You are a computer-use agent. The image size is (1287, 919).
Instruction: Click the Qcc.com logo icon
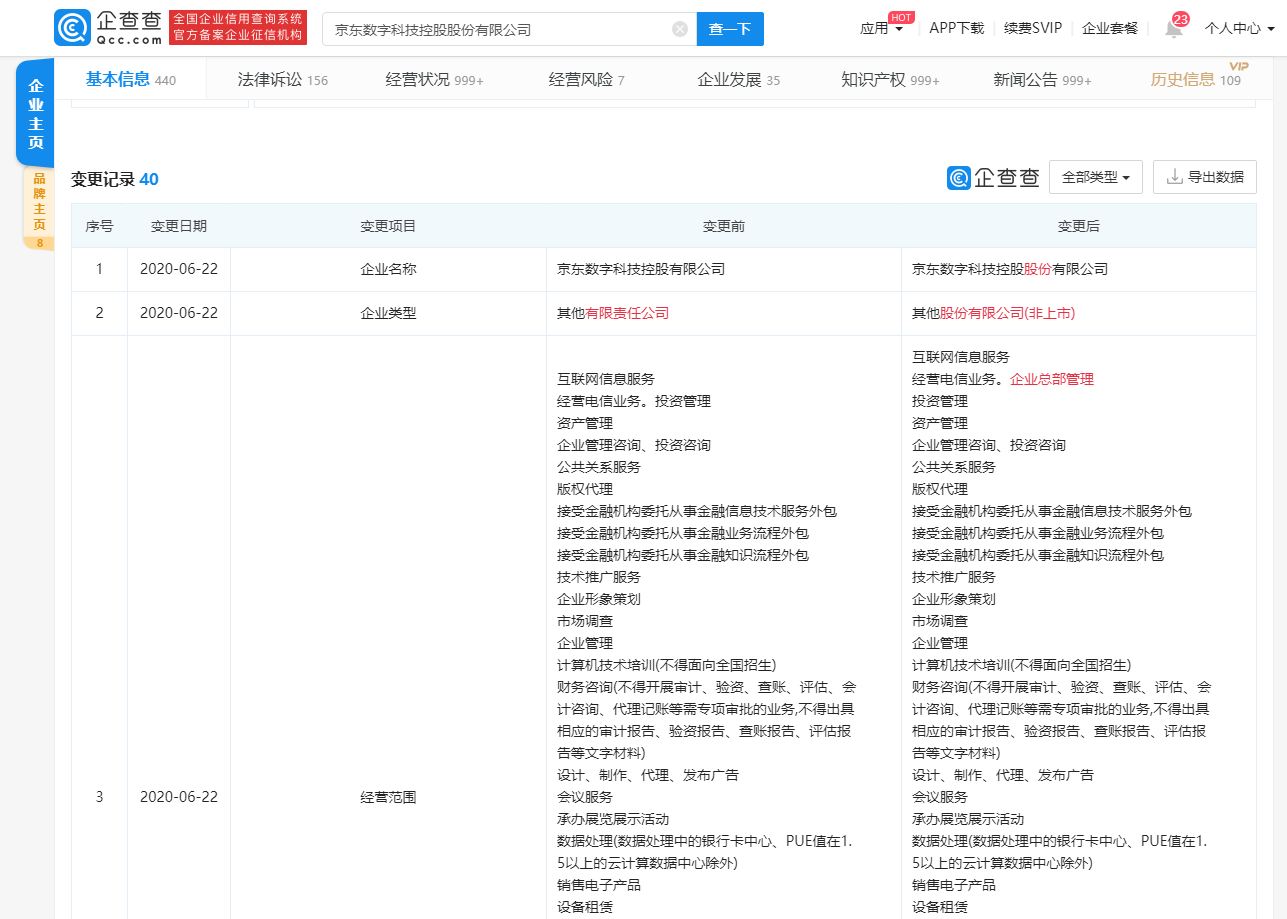point(71,29)
